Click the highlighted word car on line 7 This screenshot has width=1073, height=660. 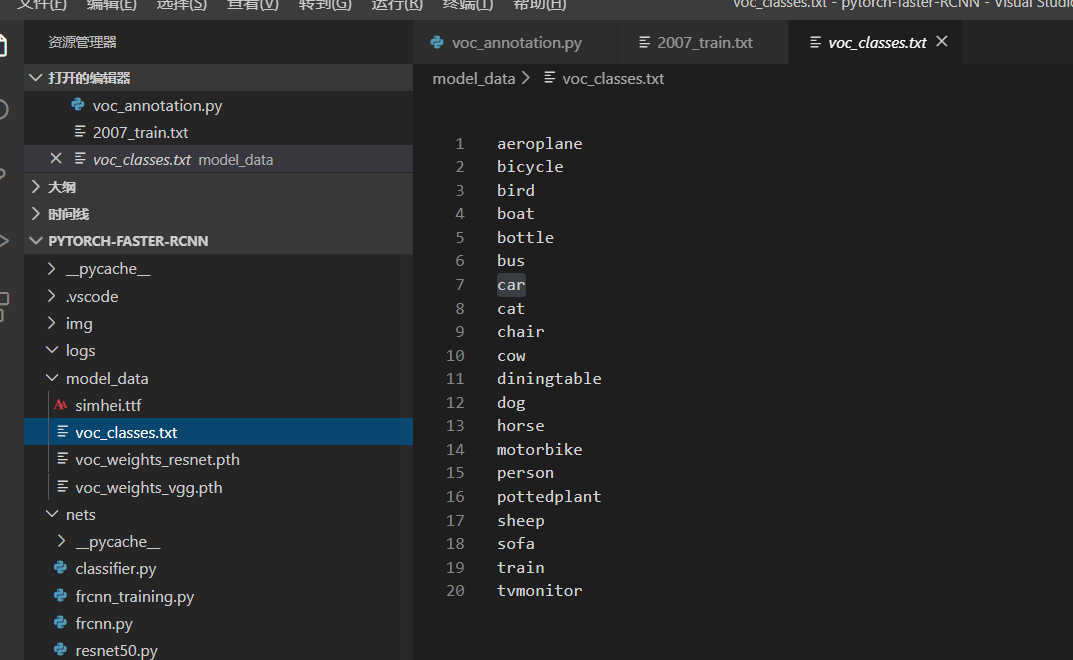(511, 285)
